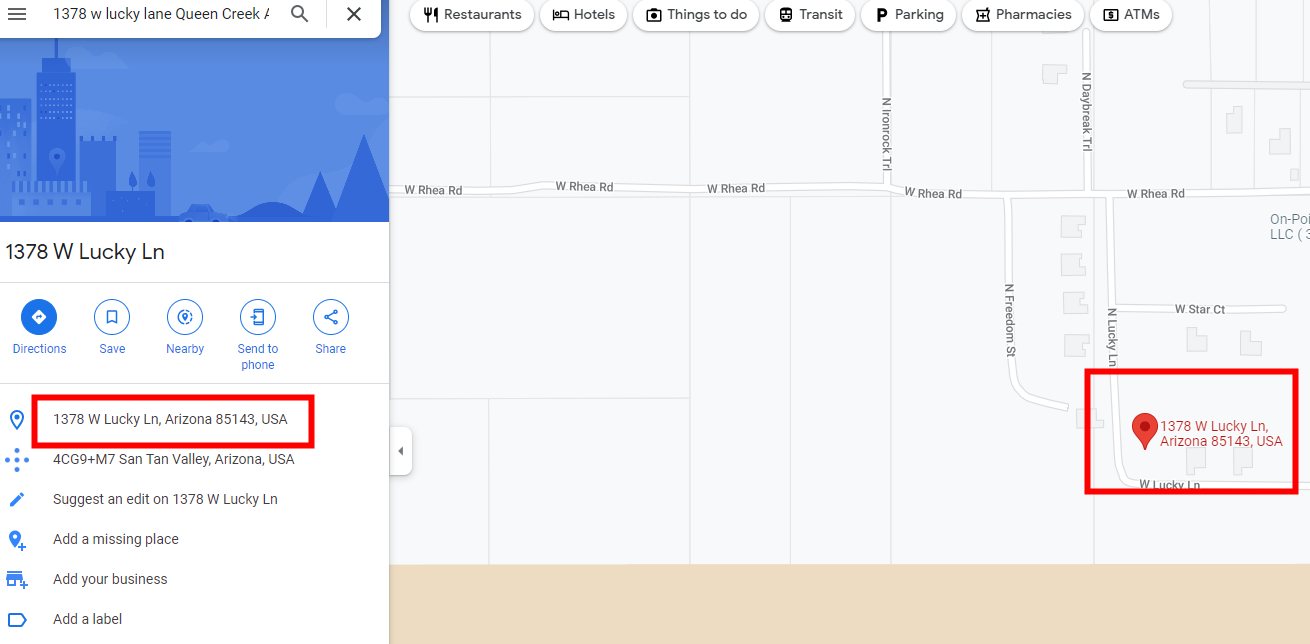Viewport: 1310px width, 644px height.
Task: Click the search magnifier icon
Action: pos(299,14)
